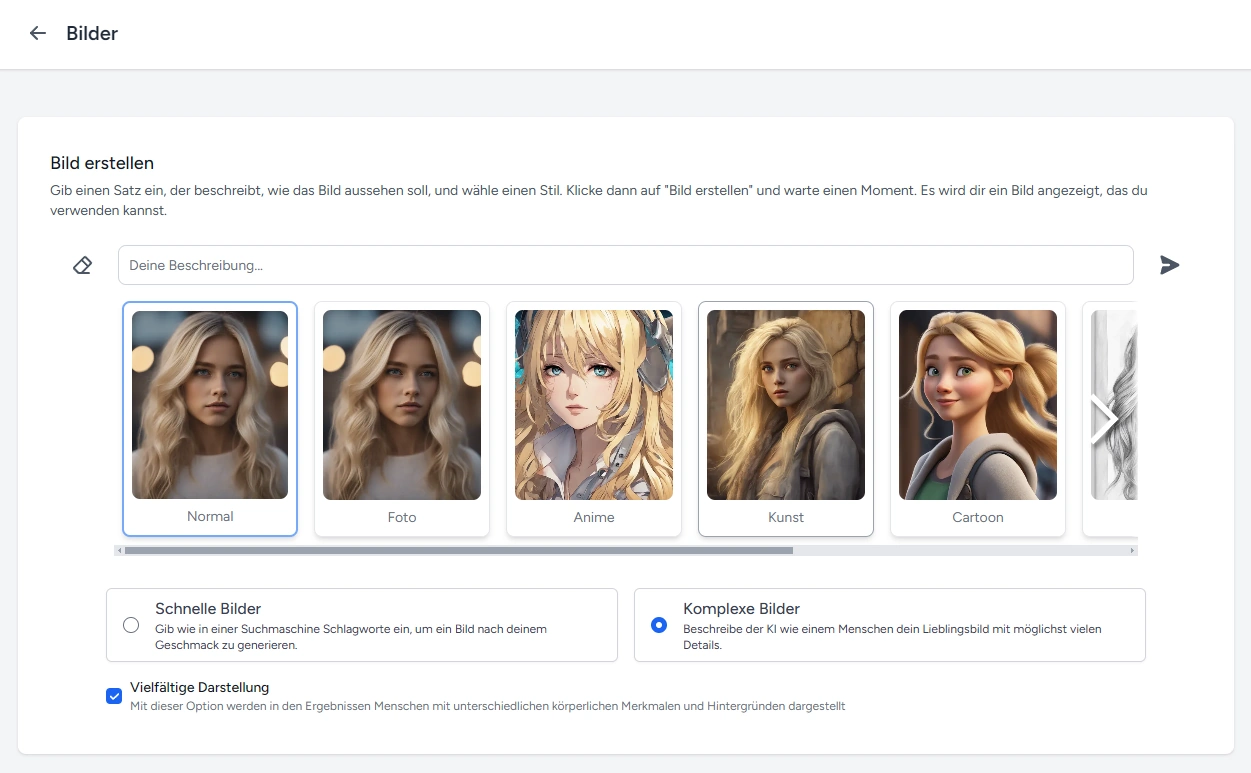Show more styles with the white chevron

point(1103,420)
